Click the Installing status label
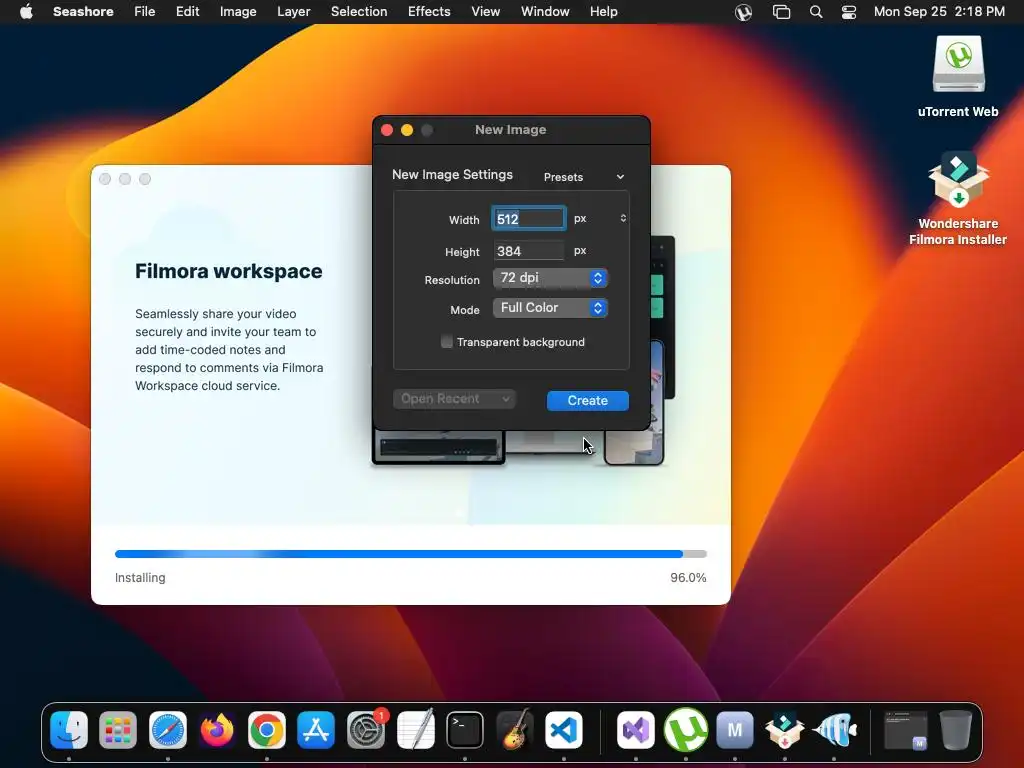Screen dimensions: 1024x768 pyautogui.click(x=140, y=577)
